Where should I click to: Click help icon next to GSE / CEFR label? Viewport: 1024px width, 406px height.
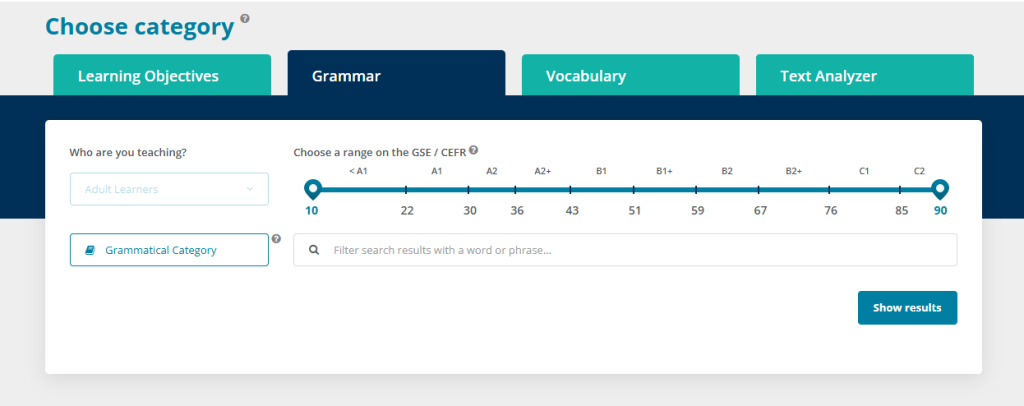[x=474, y=150]
